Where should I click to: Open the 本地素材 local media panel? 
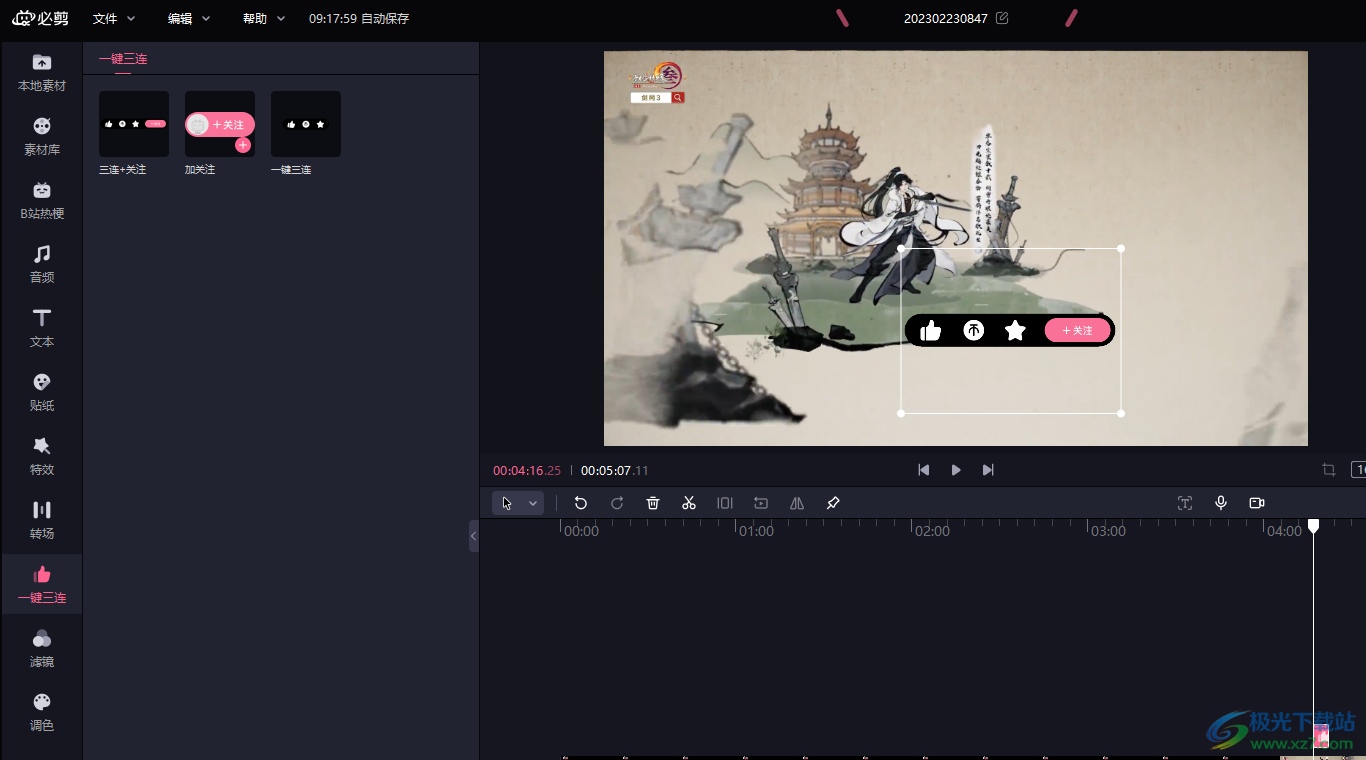tap(42, 73)
